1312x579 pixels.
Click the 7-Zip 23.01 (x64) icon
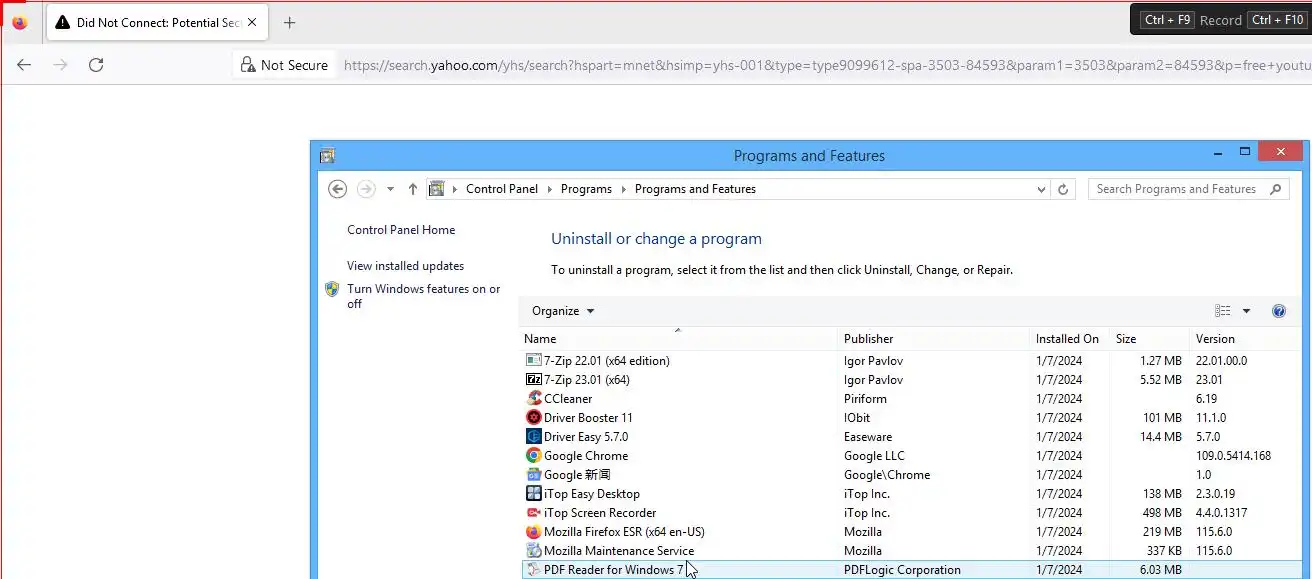coord(534,380)
